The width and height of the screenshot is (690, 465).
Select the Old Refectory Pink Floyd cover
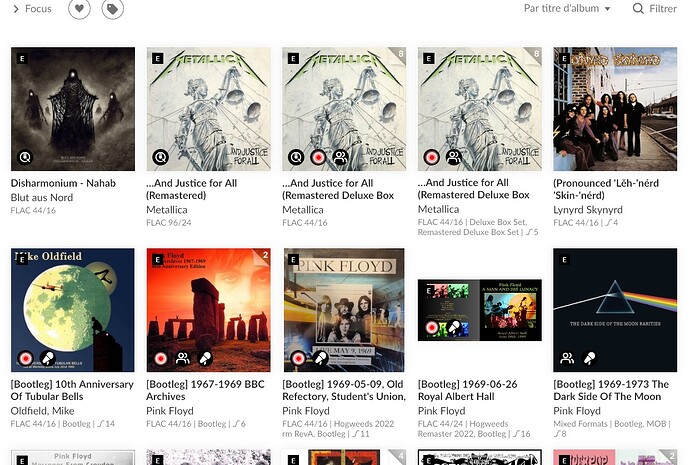(344, 310)
